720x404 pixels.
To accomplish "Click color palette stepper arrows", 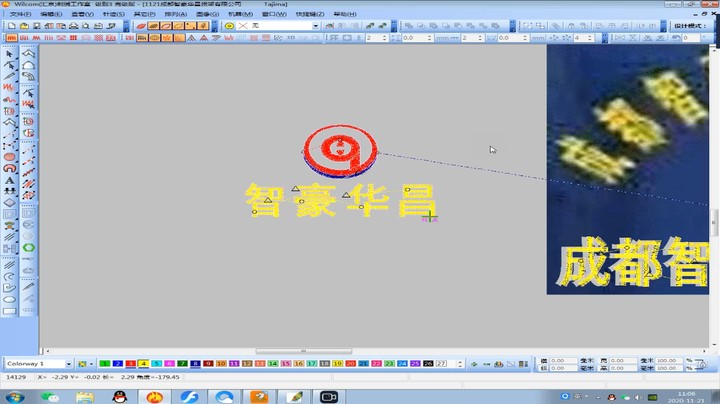I will pyautogui.click(x=460, y=364).
